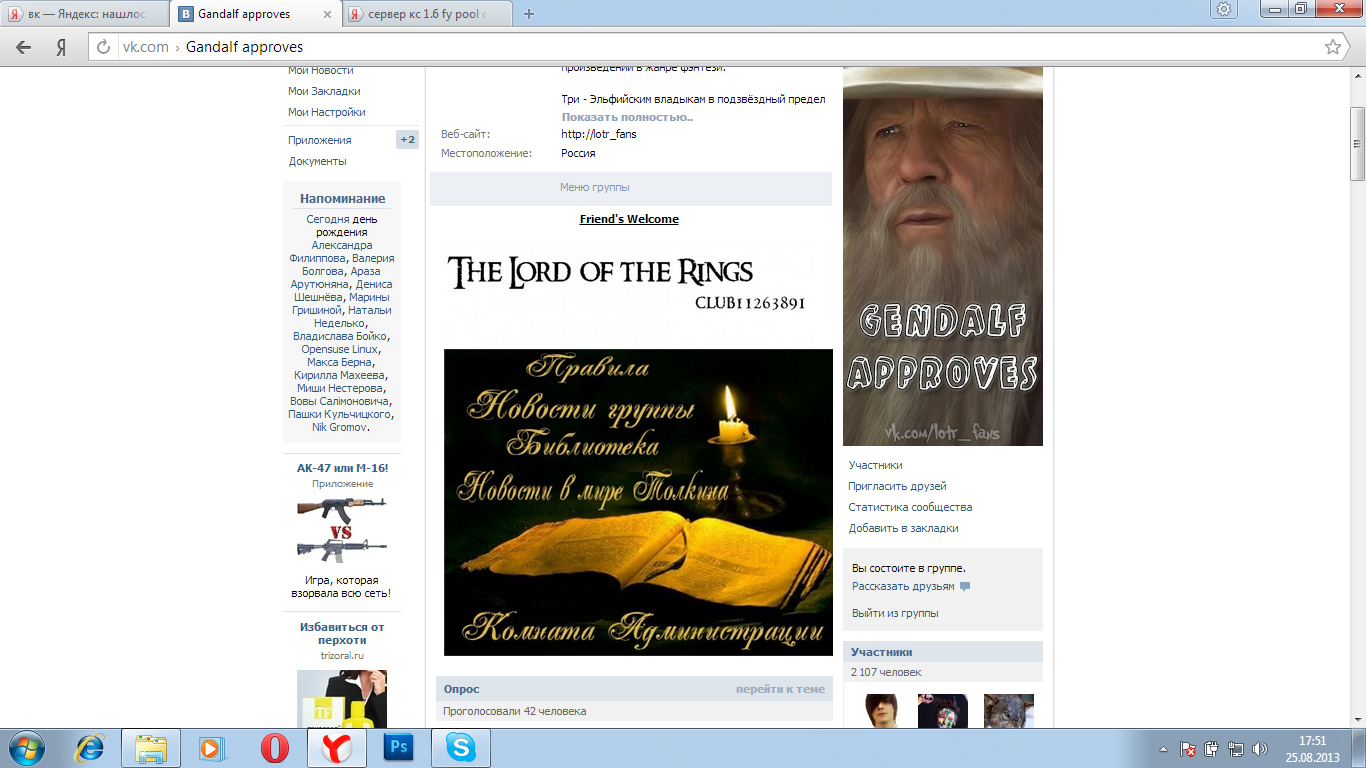Open Action Center flag tray icon
Viewport: 1366px width, 768px height.
coord(1189,749)
